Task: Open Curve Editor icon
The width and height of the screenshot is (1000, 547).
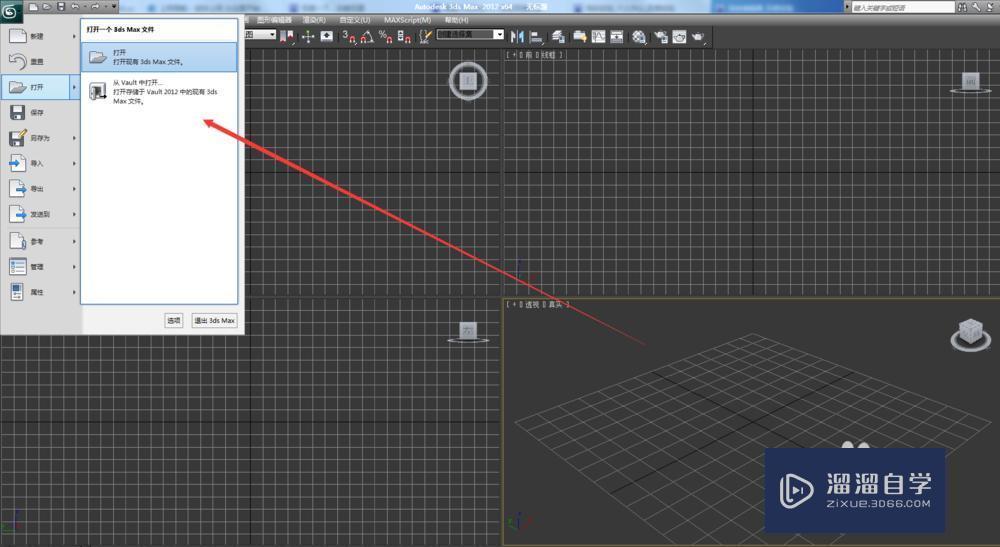Action: tap(598, 36)
